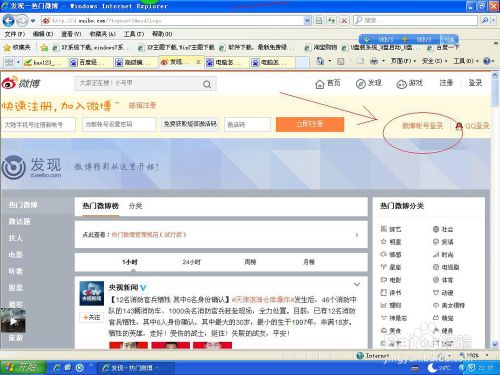Click 免费获取短信激活码 button
This screenshot has width=500, height=375.
click(190, 124)
